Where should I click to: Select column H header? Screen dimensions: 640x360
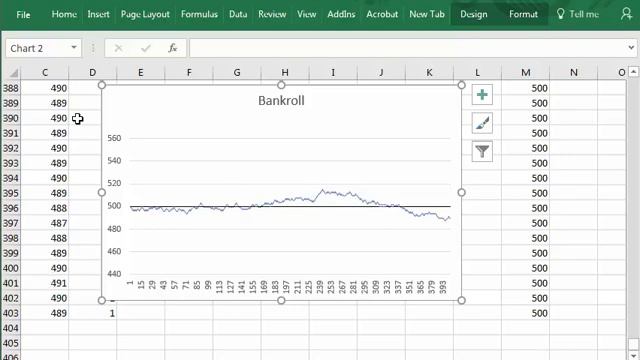285,73
